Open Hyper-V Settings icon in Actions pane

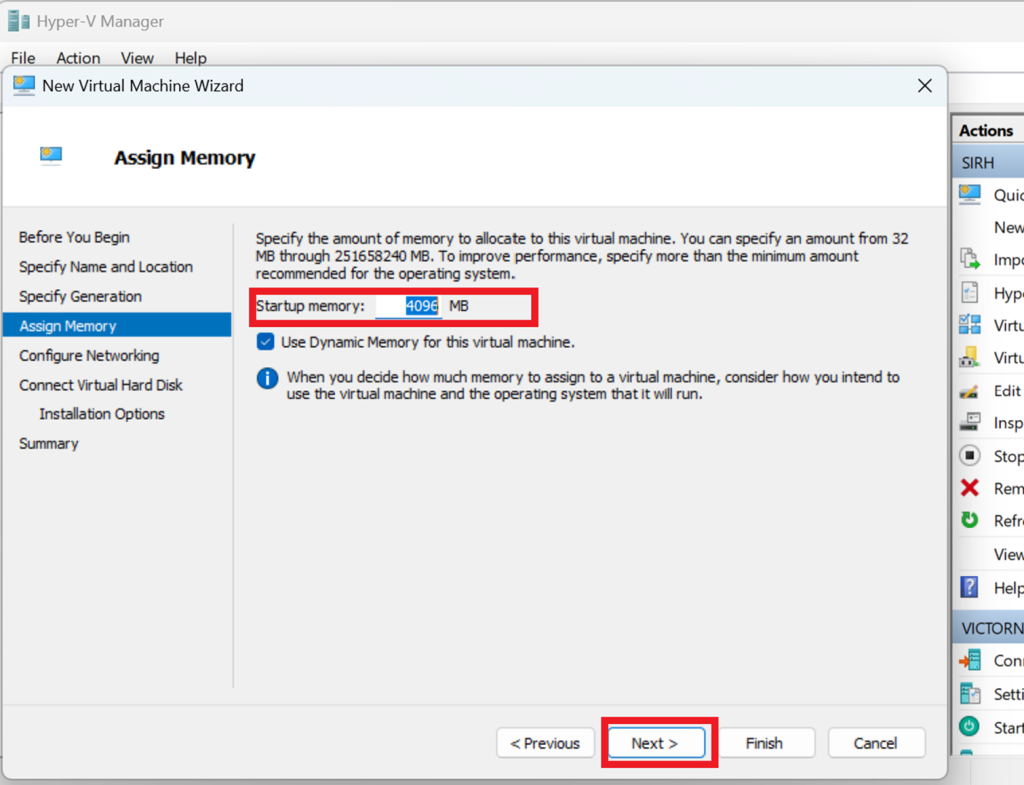coord(969,293)
